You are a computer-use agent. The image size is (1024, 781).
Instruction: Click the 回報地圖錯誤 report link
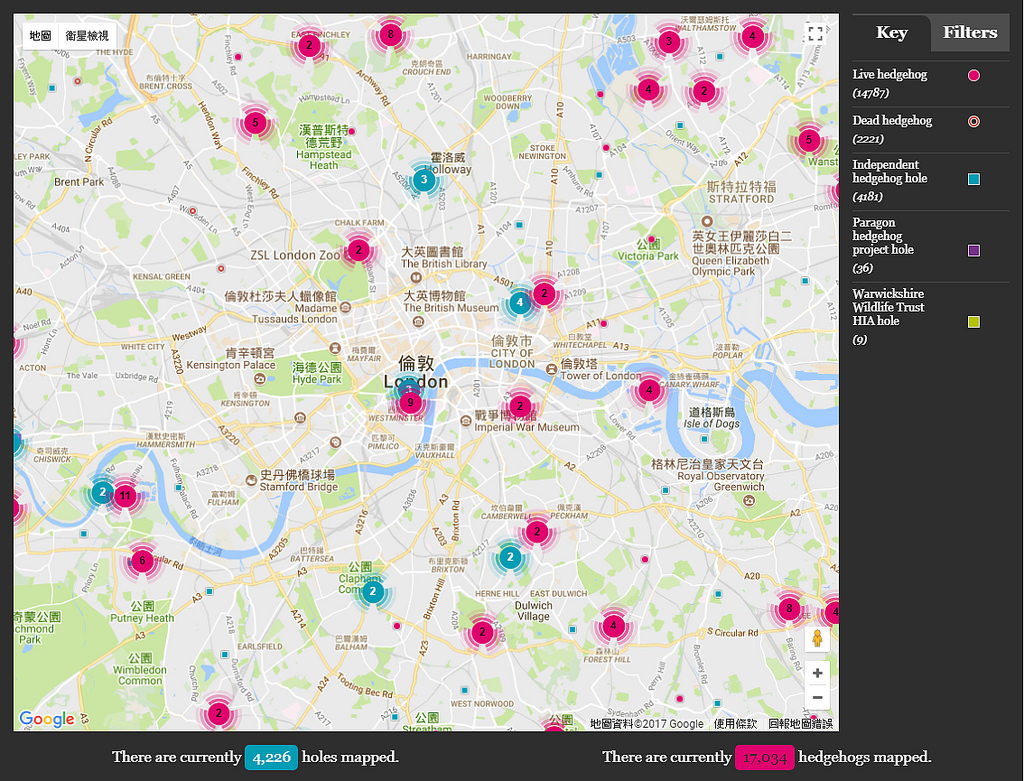[x=800, y=724]
